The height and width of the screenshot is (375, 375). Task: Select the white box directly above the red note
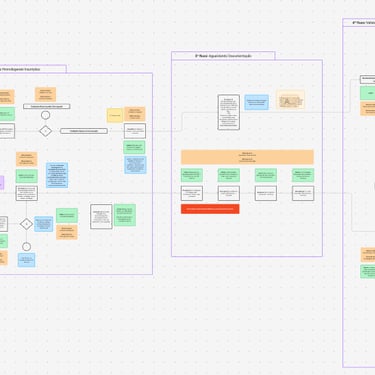(x=192, y=193)
